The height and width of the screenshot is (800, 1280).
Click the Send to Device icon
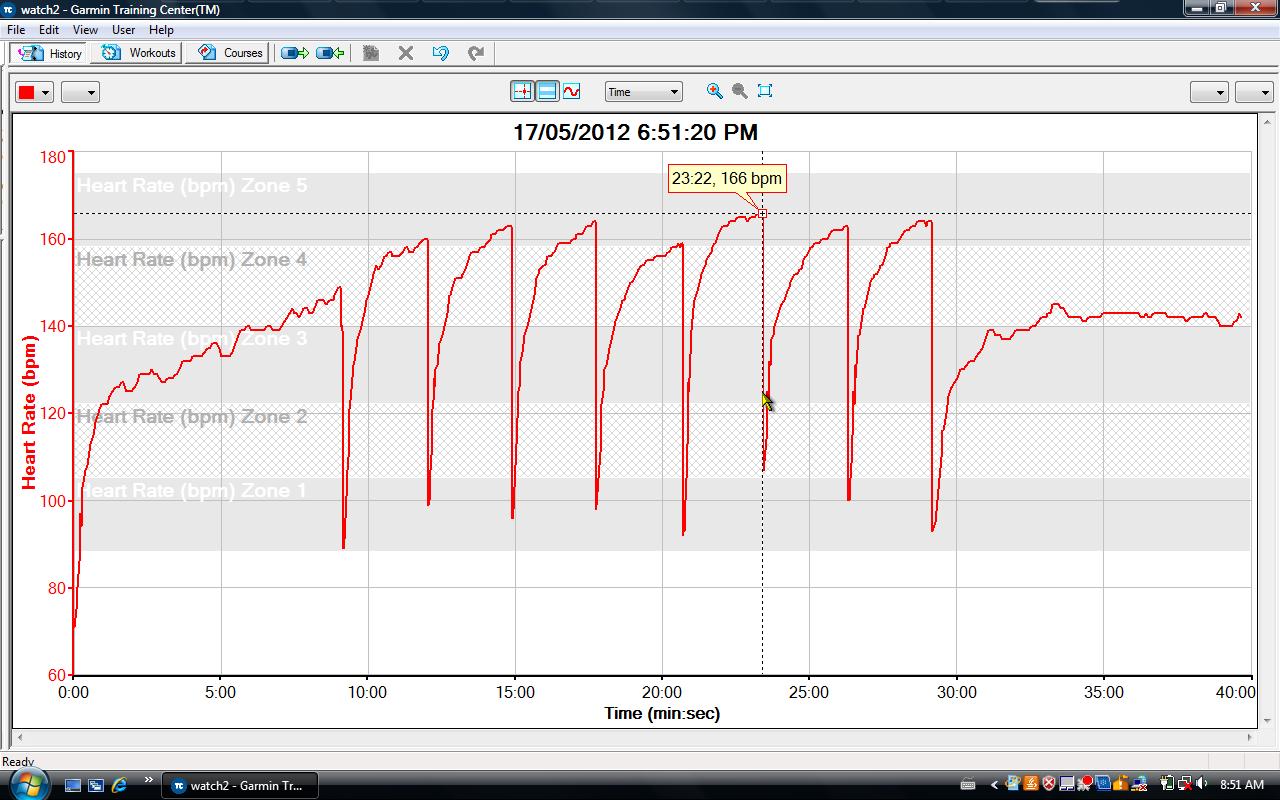point(294,53)
